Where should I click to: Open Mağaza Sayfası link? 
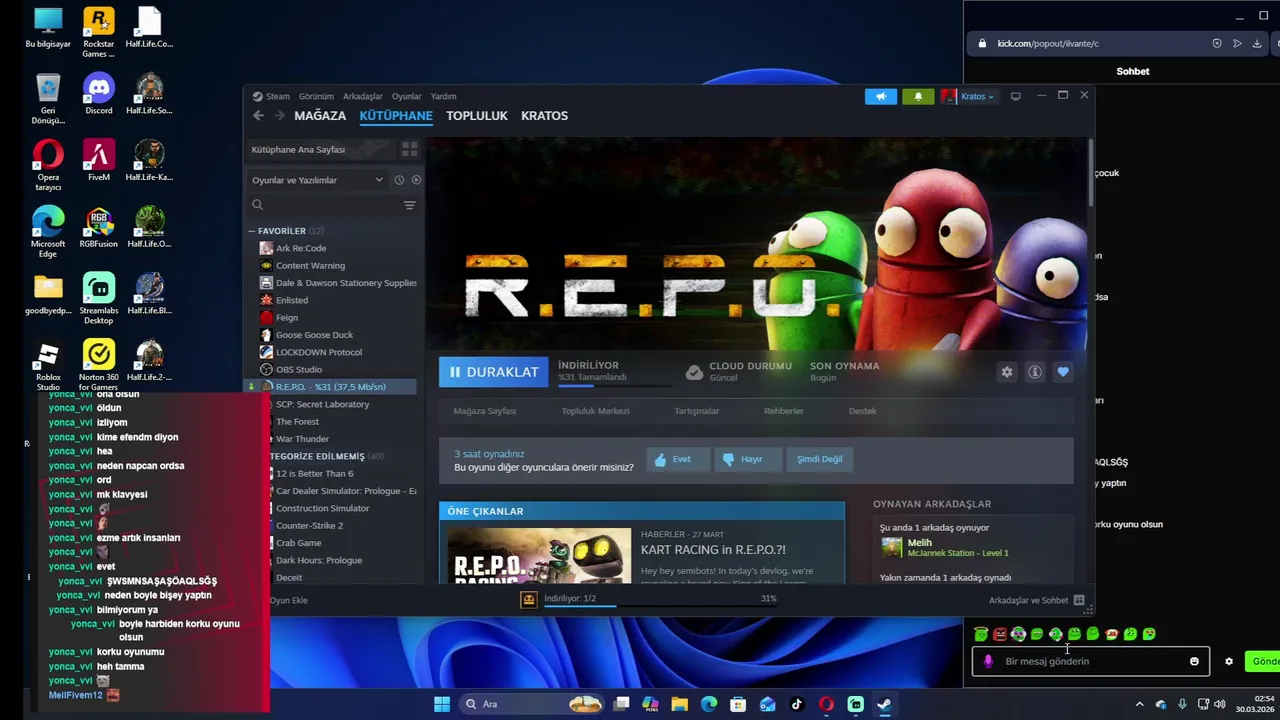point(485,411)
